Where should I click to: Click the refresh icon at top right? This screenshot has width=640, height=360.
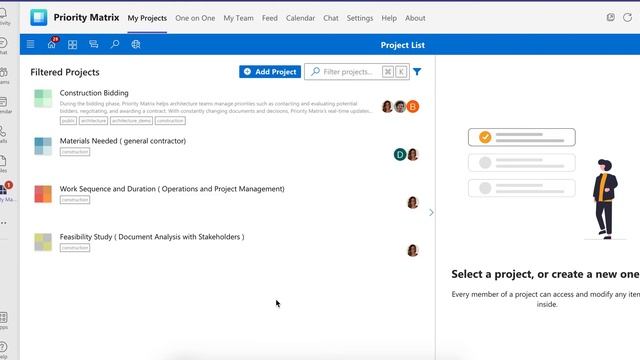[627, 17]
